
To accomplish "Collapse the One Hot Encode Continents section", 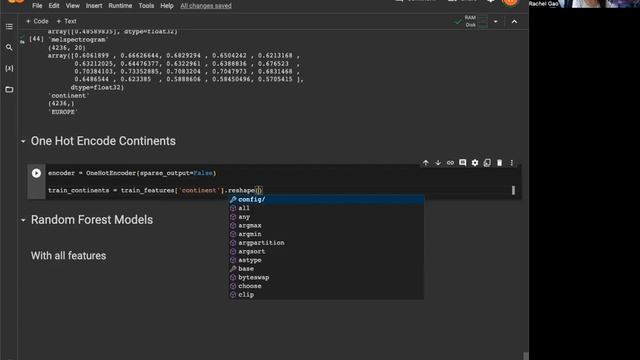I will pyautogui.click(x=23, y=141).
